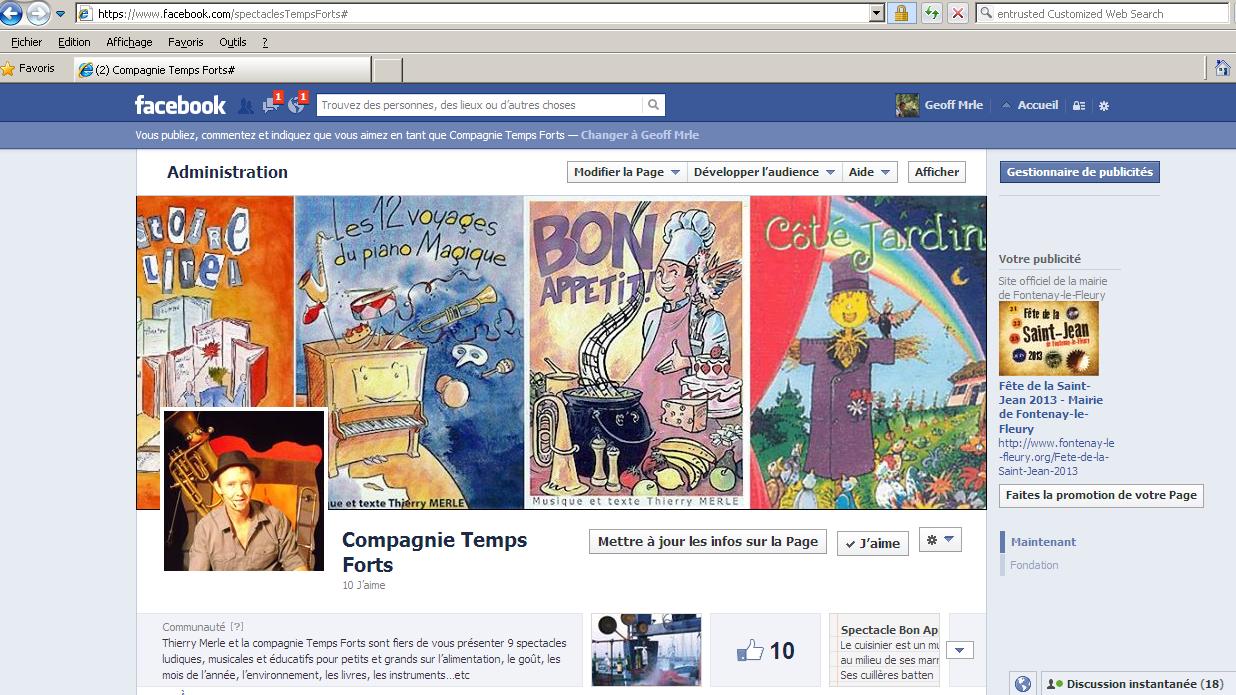Click the 10 J'aime count text
Viewport: 1236px width, 695px height.
(363, 585)
